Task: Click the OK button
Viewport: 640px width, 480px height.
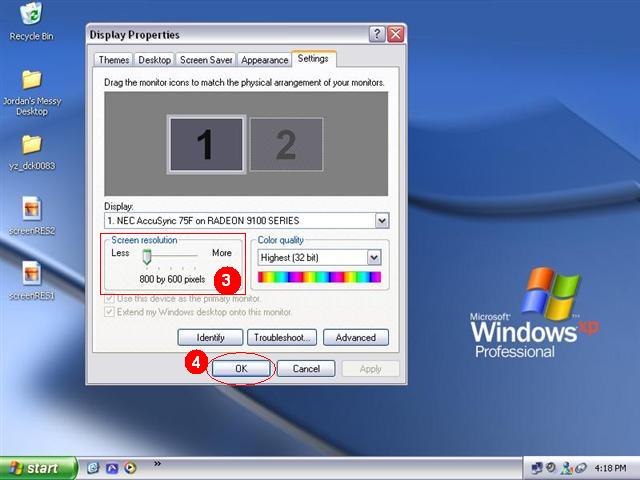Action: [241, 369]
